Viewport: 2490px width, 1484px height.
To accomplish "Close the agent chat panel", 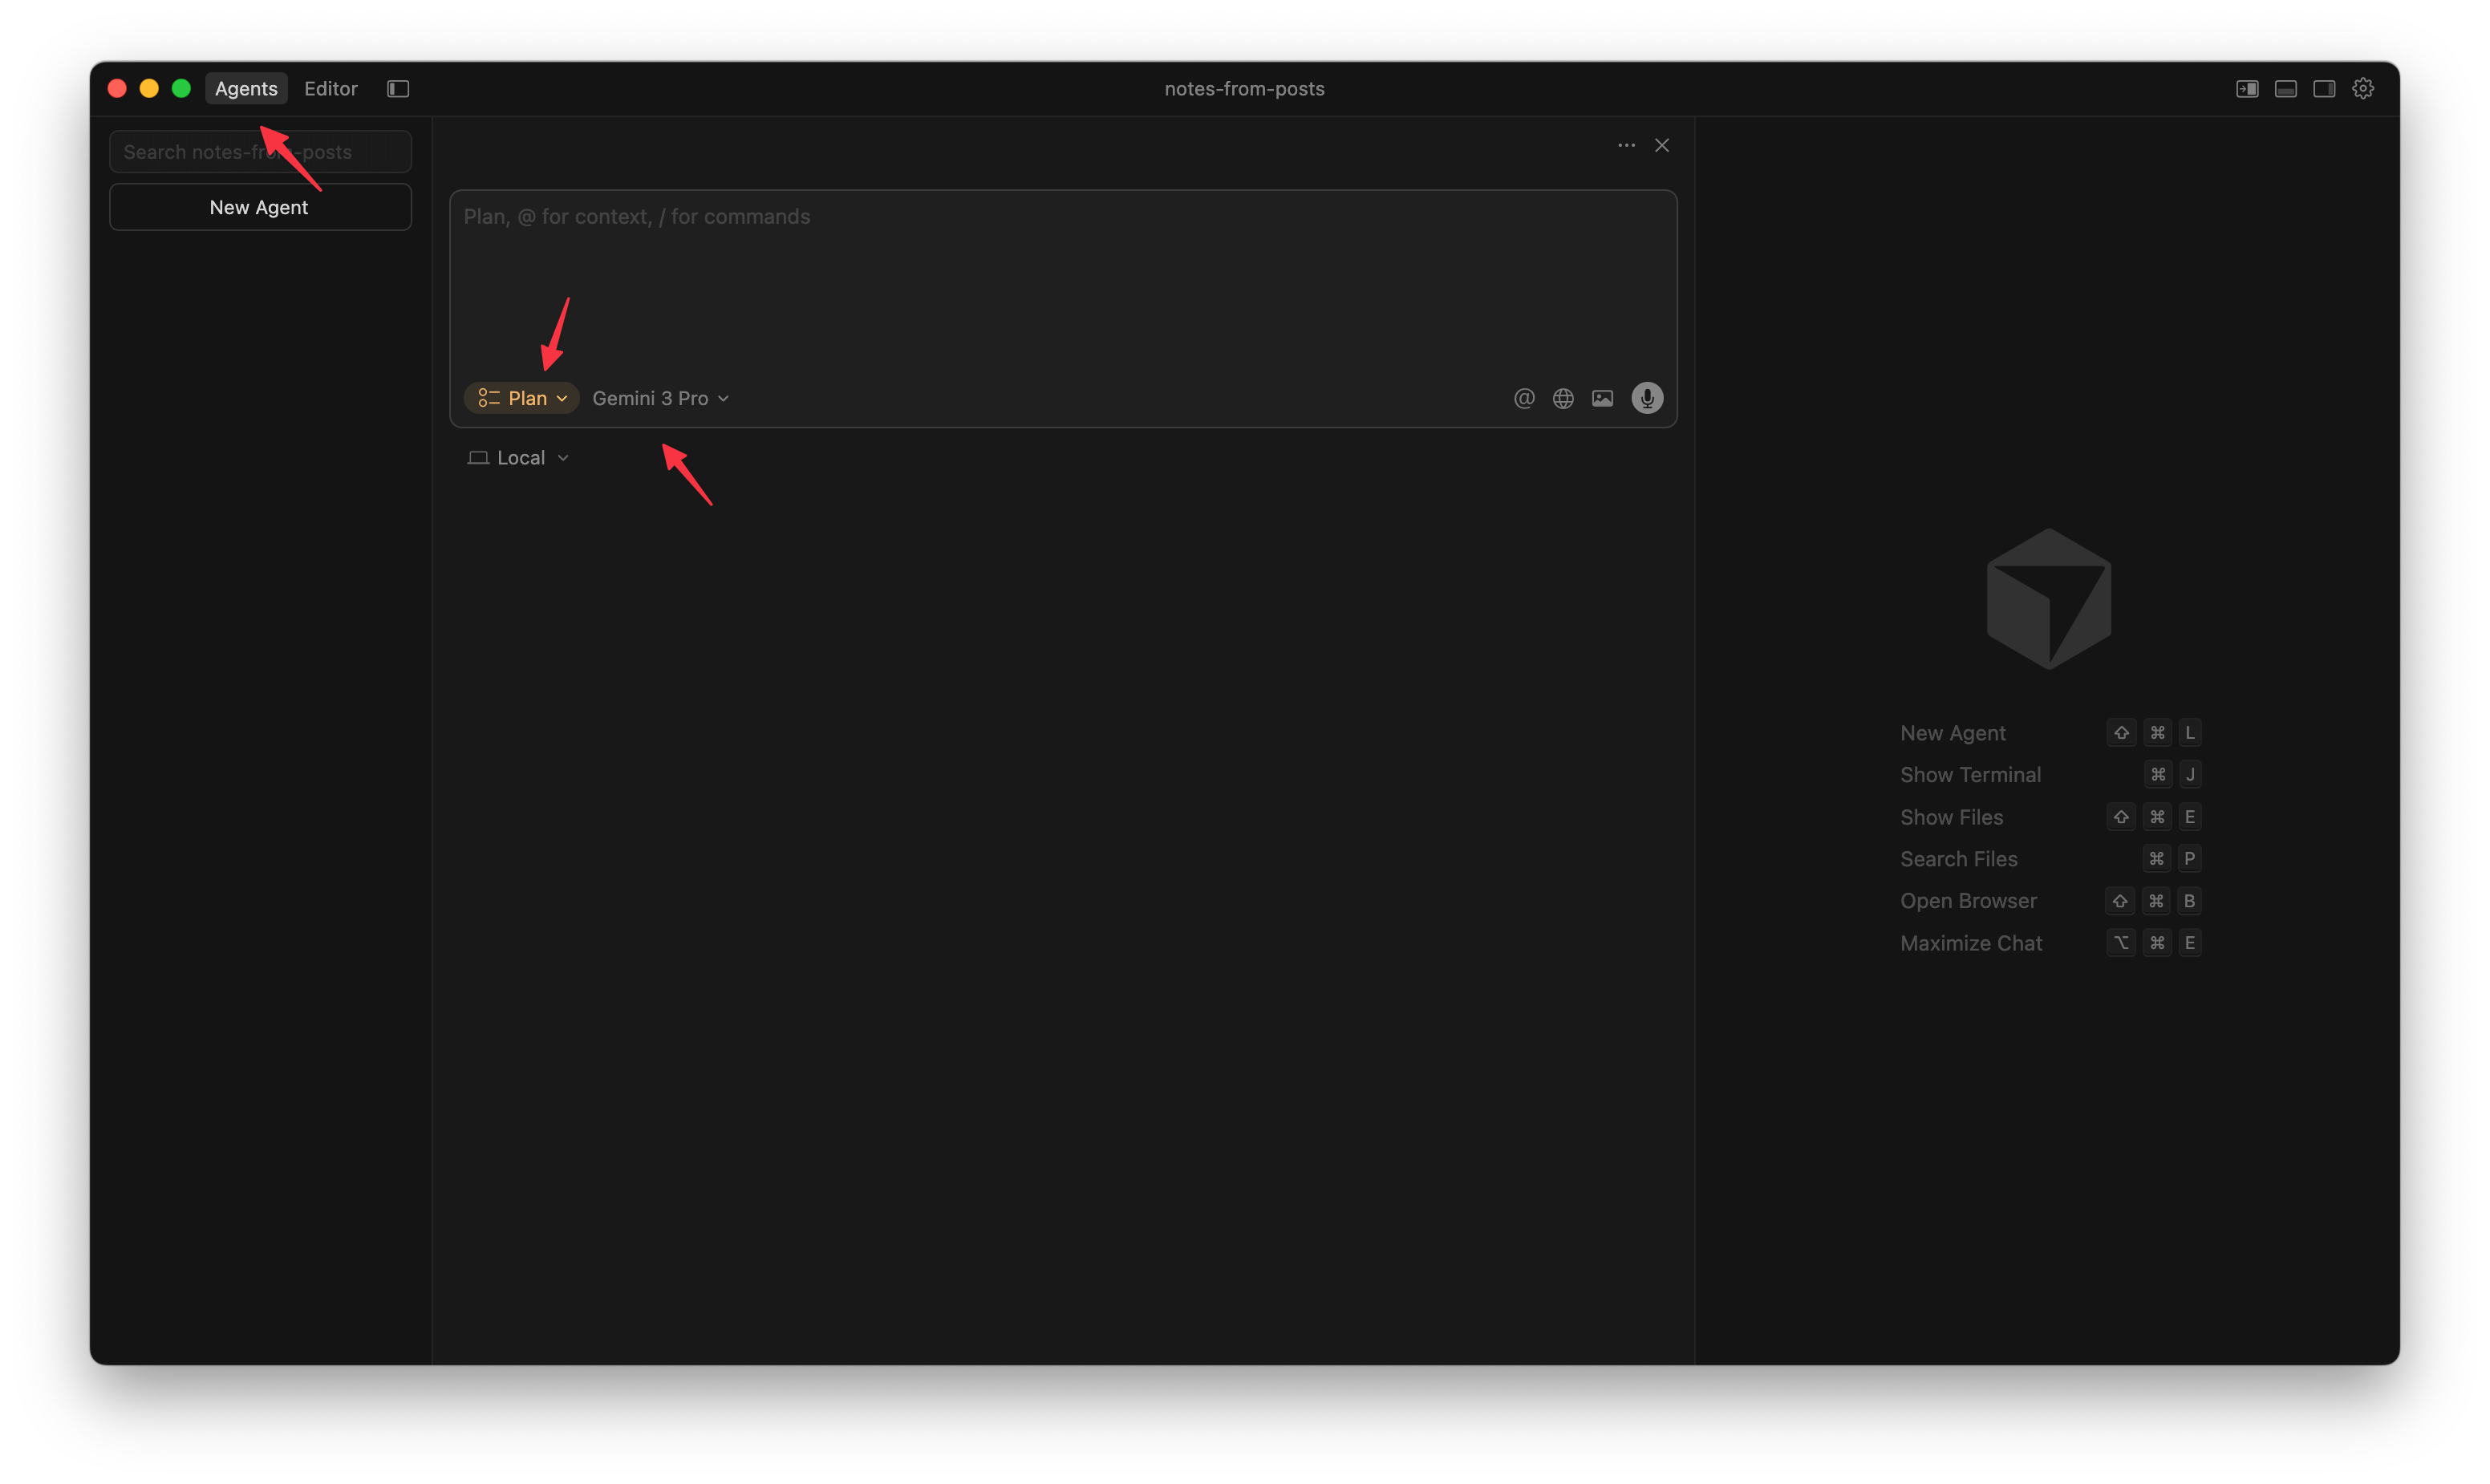I will click(x=1662, y=145).
